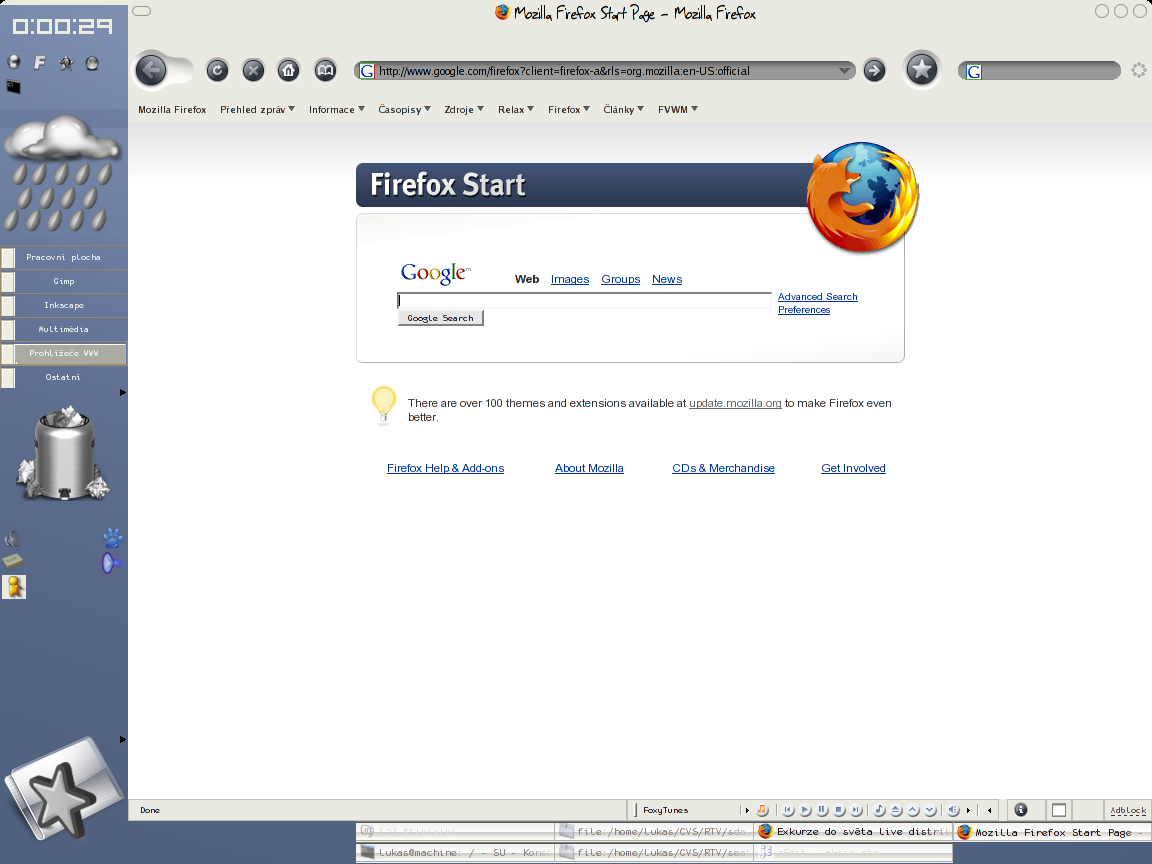The image size is (1152, 864).
Task: Click the Google engine icon in search box
Action: point(974,71)
